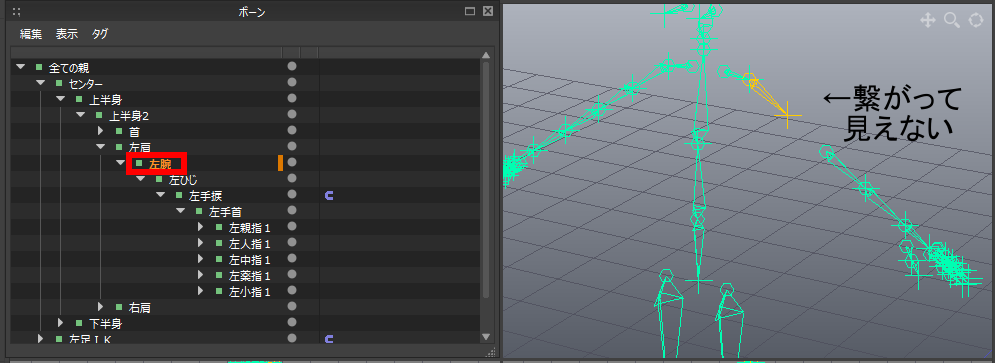Collapse the 左手首 bone node
995x363 pixels.
(180, 211)
